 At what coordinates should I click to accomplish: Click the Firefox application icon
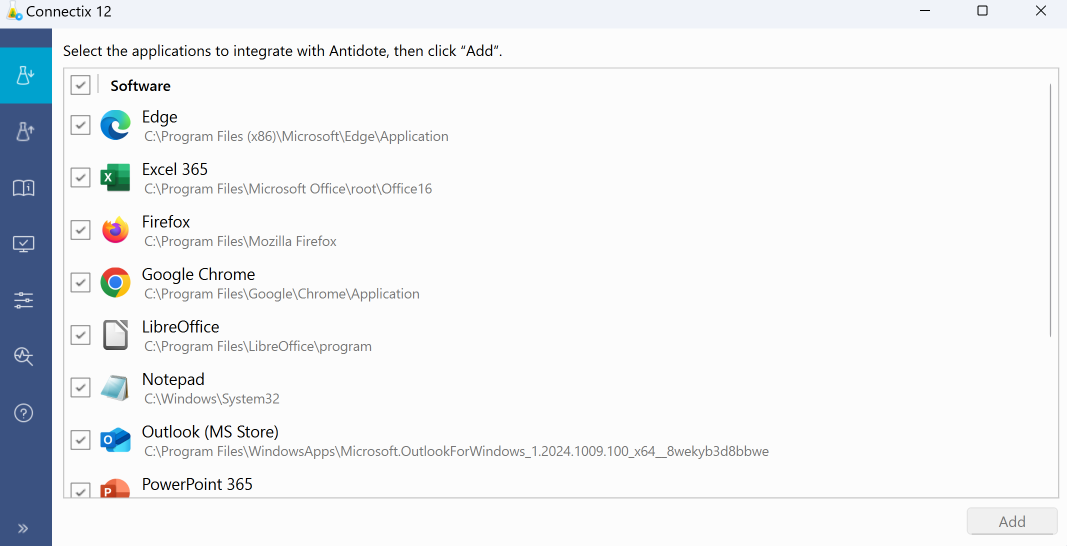[115, 230]
